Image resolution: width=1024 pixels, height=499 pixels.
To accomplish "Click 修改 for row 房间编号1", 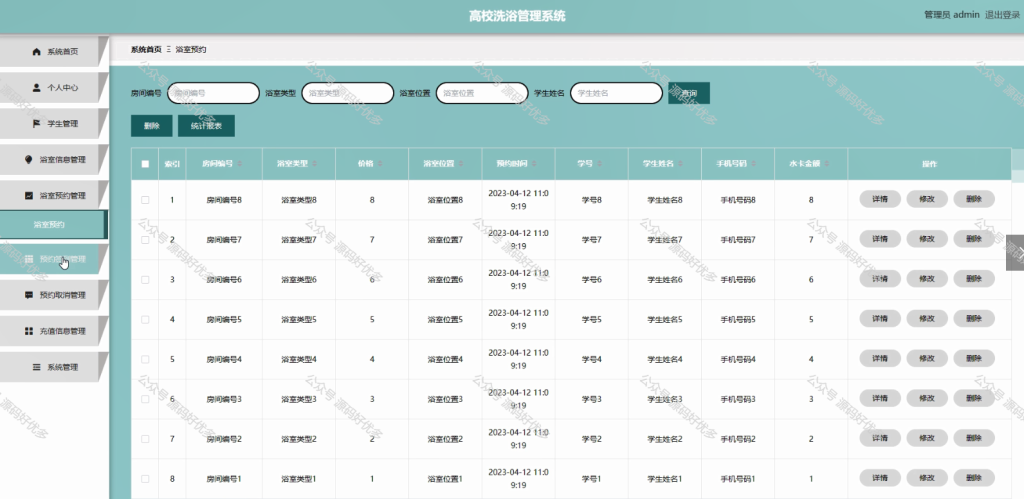I will click(x=927, y=478).
